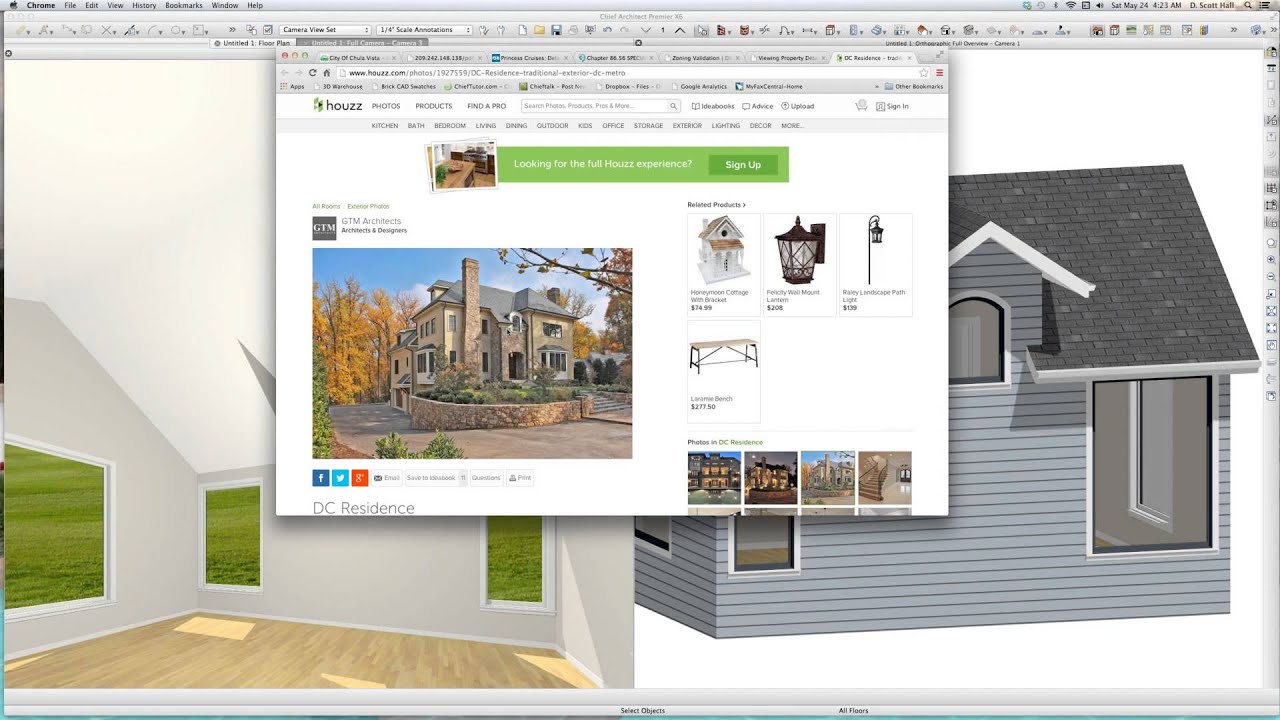Click the roof tools house icon
Screen dimensions: 1280x720
923,30
